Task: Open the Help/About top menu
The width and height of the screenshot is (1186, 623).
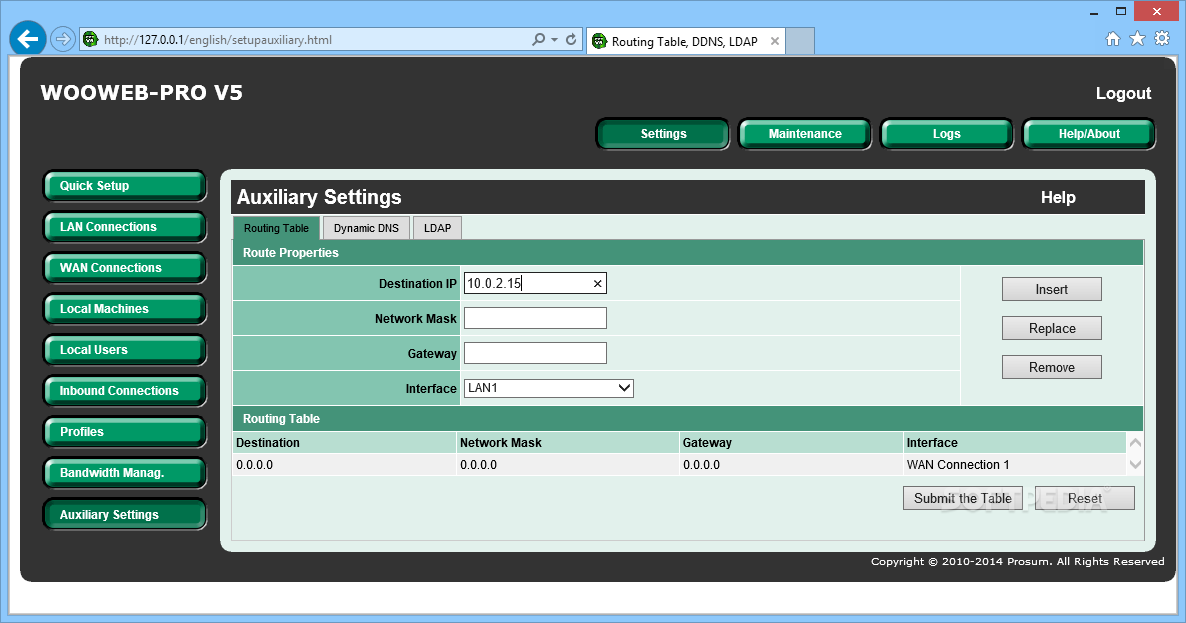Action: (1088, 134)
